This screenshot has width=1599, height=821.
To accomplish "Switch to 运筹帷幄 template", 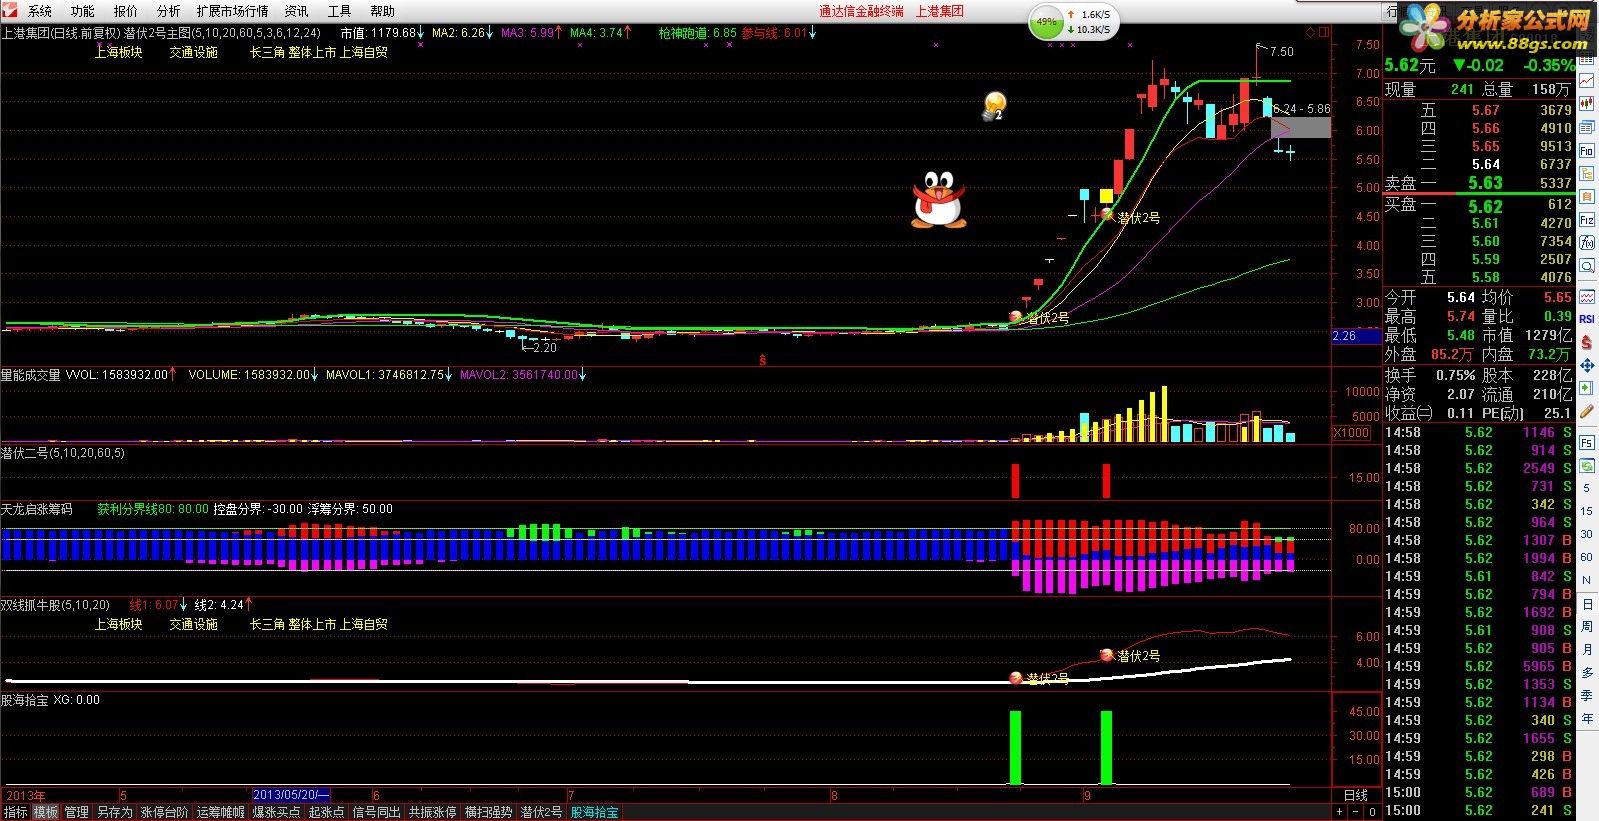I will coord(220,812).
